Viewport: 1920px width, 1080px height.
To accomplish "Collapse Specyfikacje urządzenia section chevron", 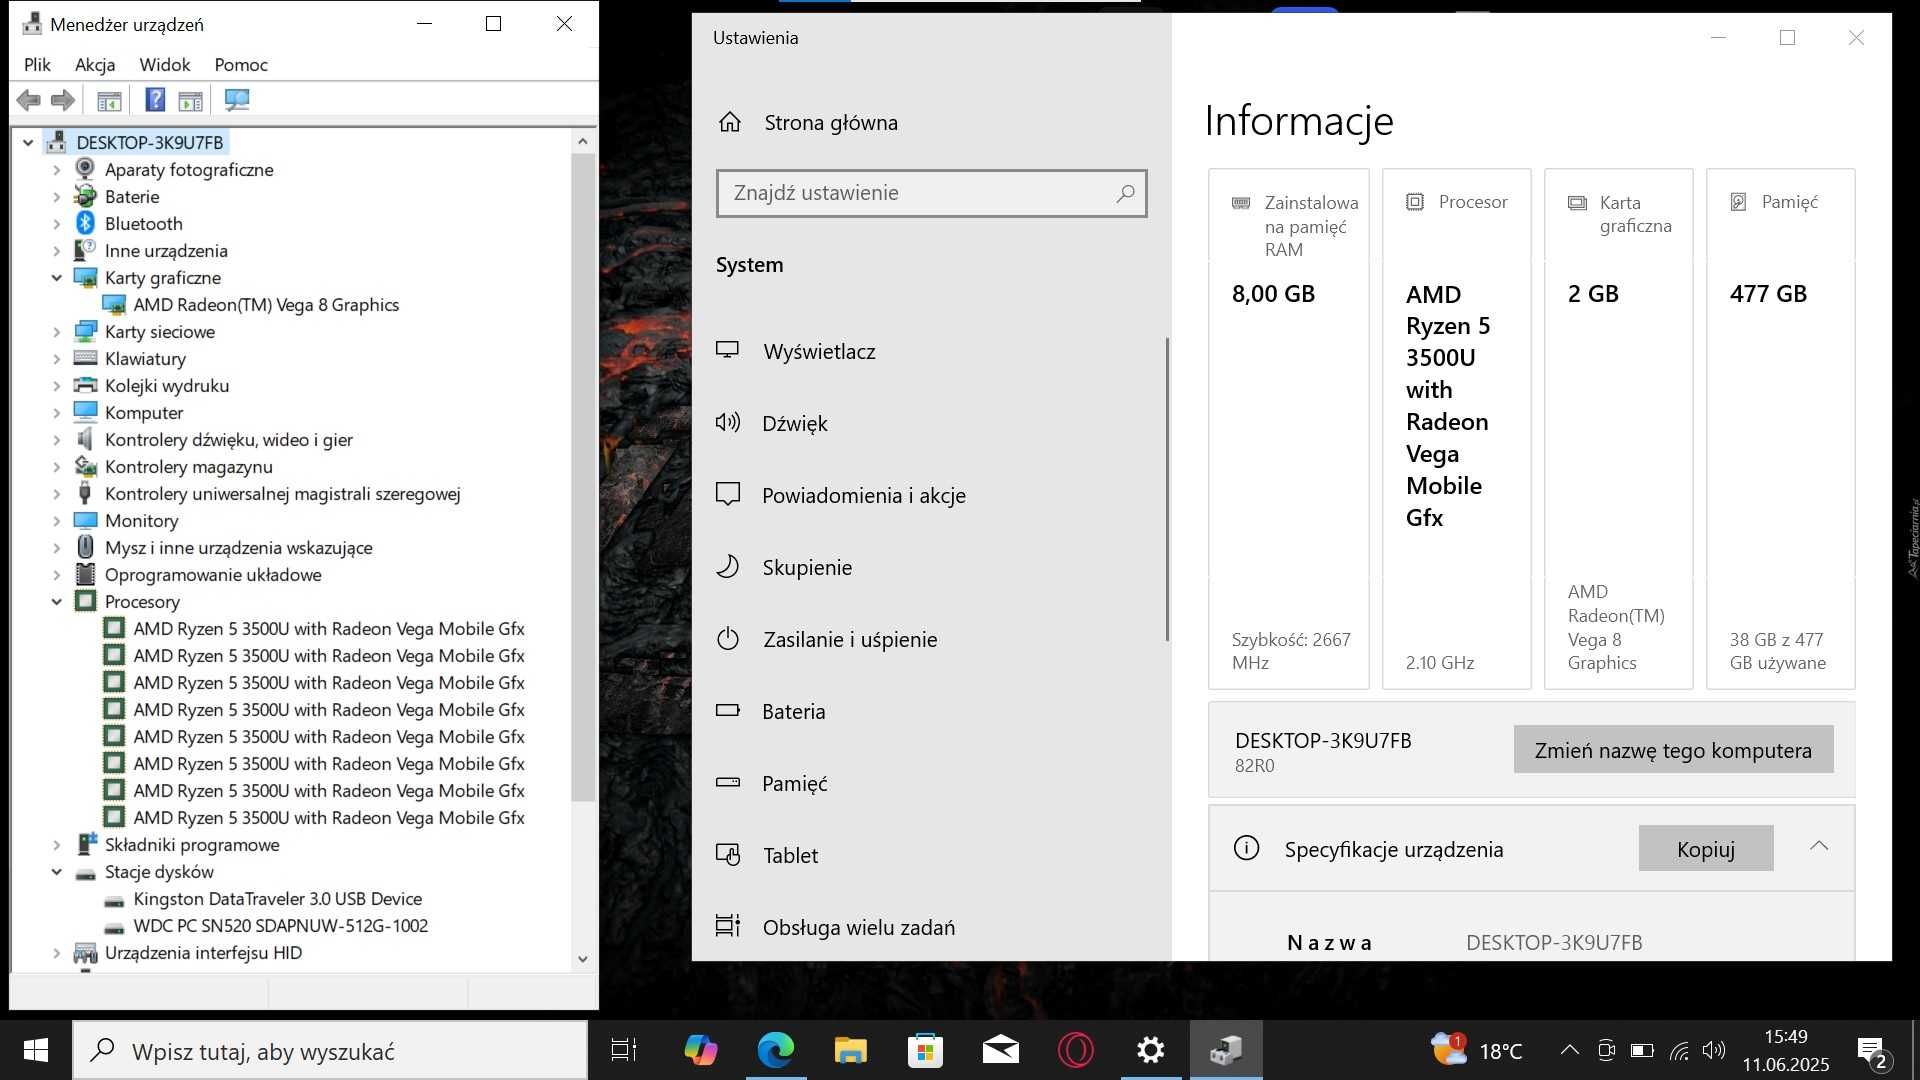I will 1819,846.
